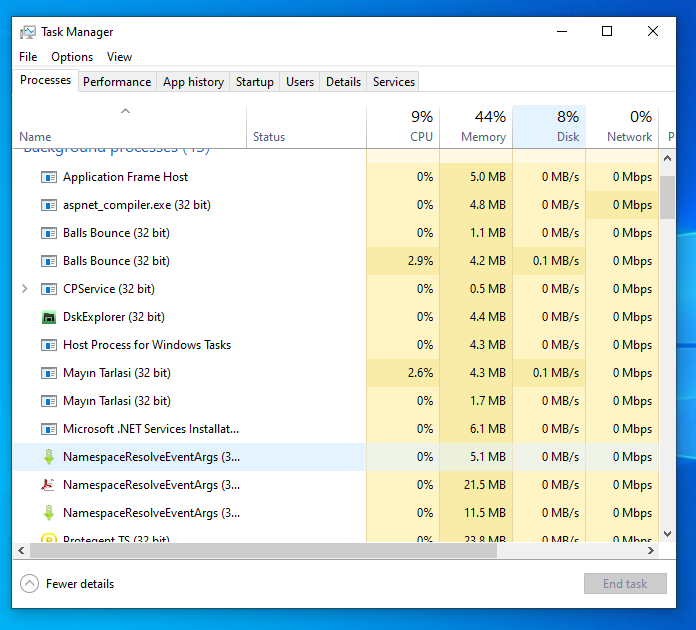Click the green arrow icon of the 11.5 MB process
The image size is (696, 630).
[x=49, y=513]
